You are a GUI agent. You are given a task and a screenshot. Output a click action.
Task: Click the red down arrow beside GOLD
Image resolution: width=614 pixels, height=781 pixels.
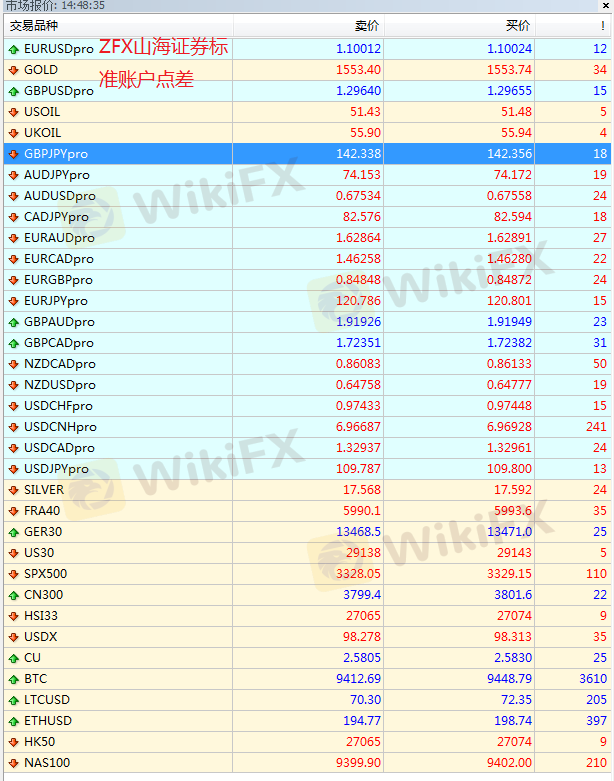pos(13,70)
